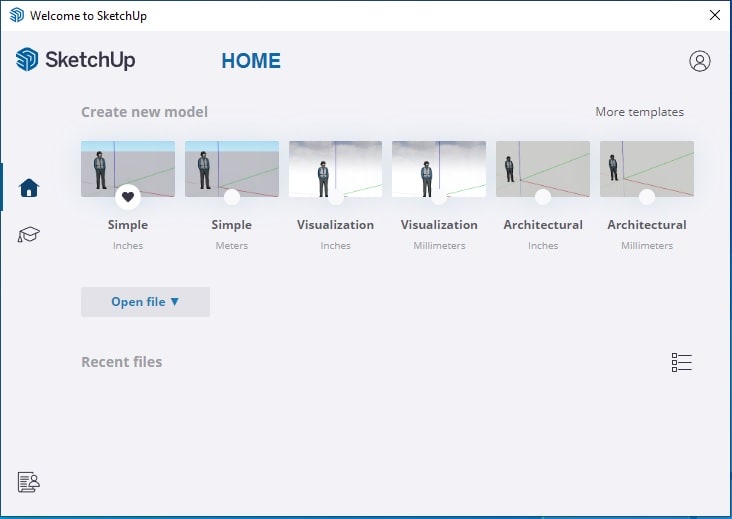Favorite the Architectural Inches template
This screenshot has width=732, height=519.
click(542, 197)
